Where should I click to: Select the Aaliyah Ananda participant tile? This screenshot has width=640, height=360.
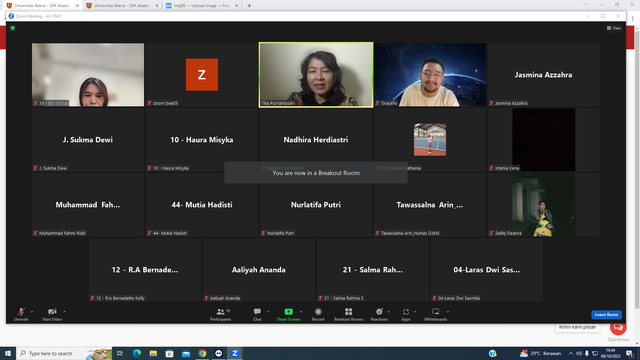coord(259,269)
